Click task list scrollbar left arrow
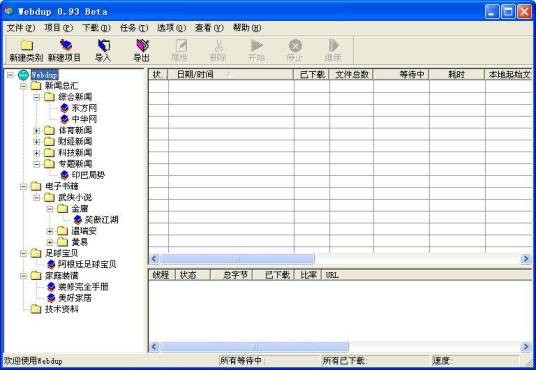 [154, 259]
